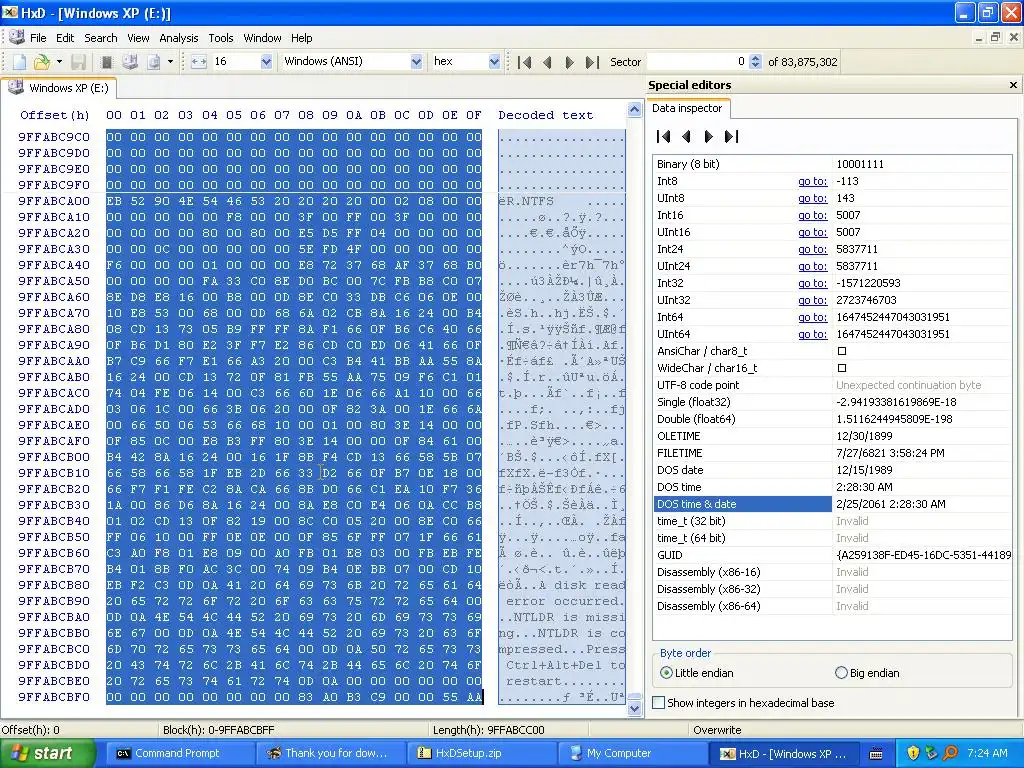This screenshot has width=1024, height=768.
Task: Select Big endian byte order
Action: 841,673
